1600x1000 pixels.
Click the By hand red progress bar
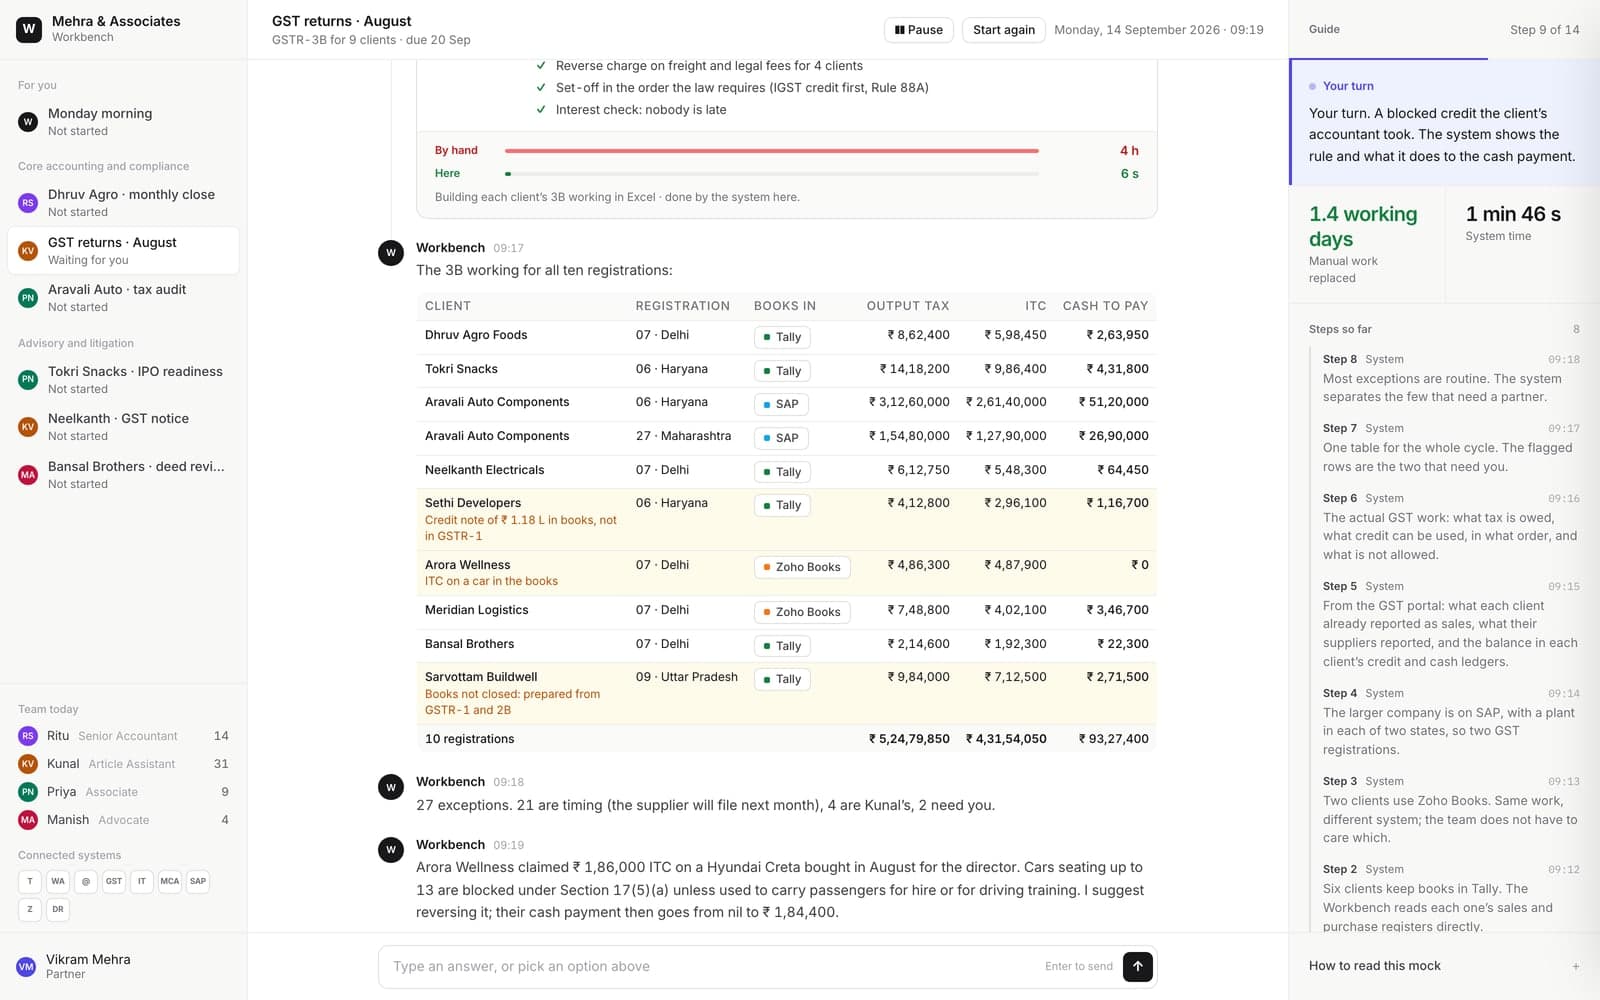(771, 151)
